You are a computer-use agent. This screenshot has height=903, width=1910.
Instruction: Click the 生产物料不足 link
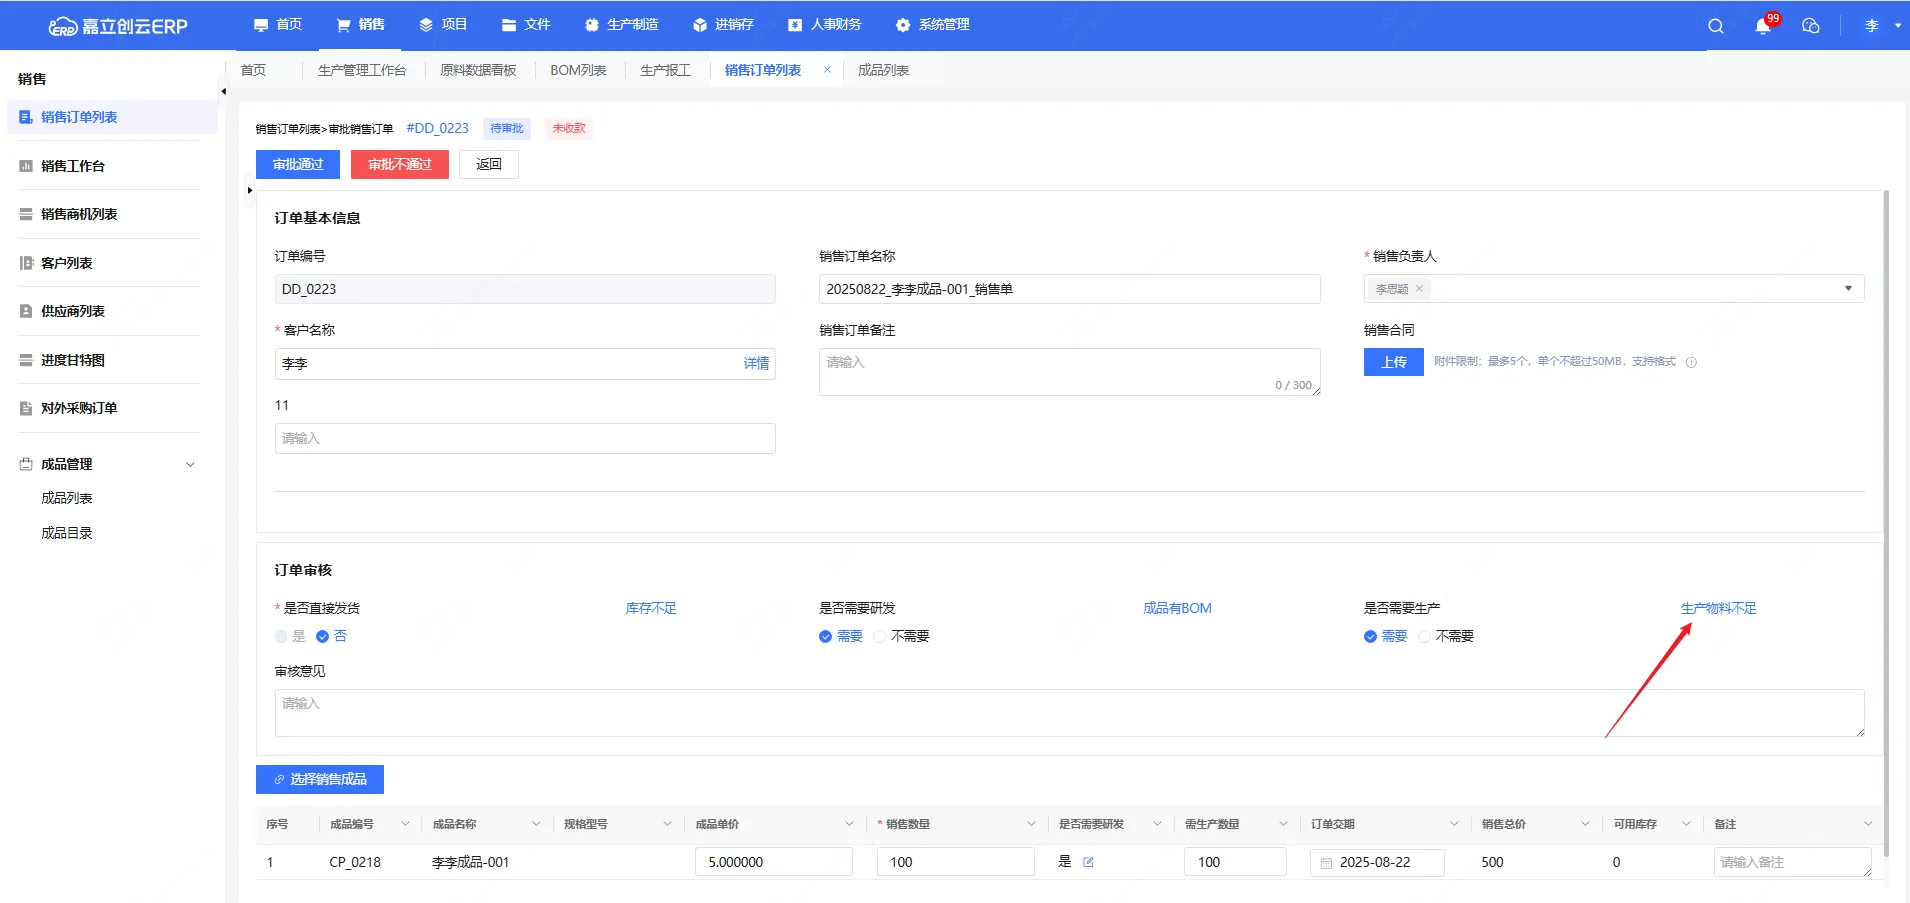1718,608
